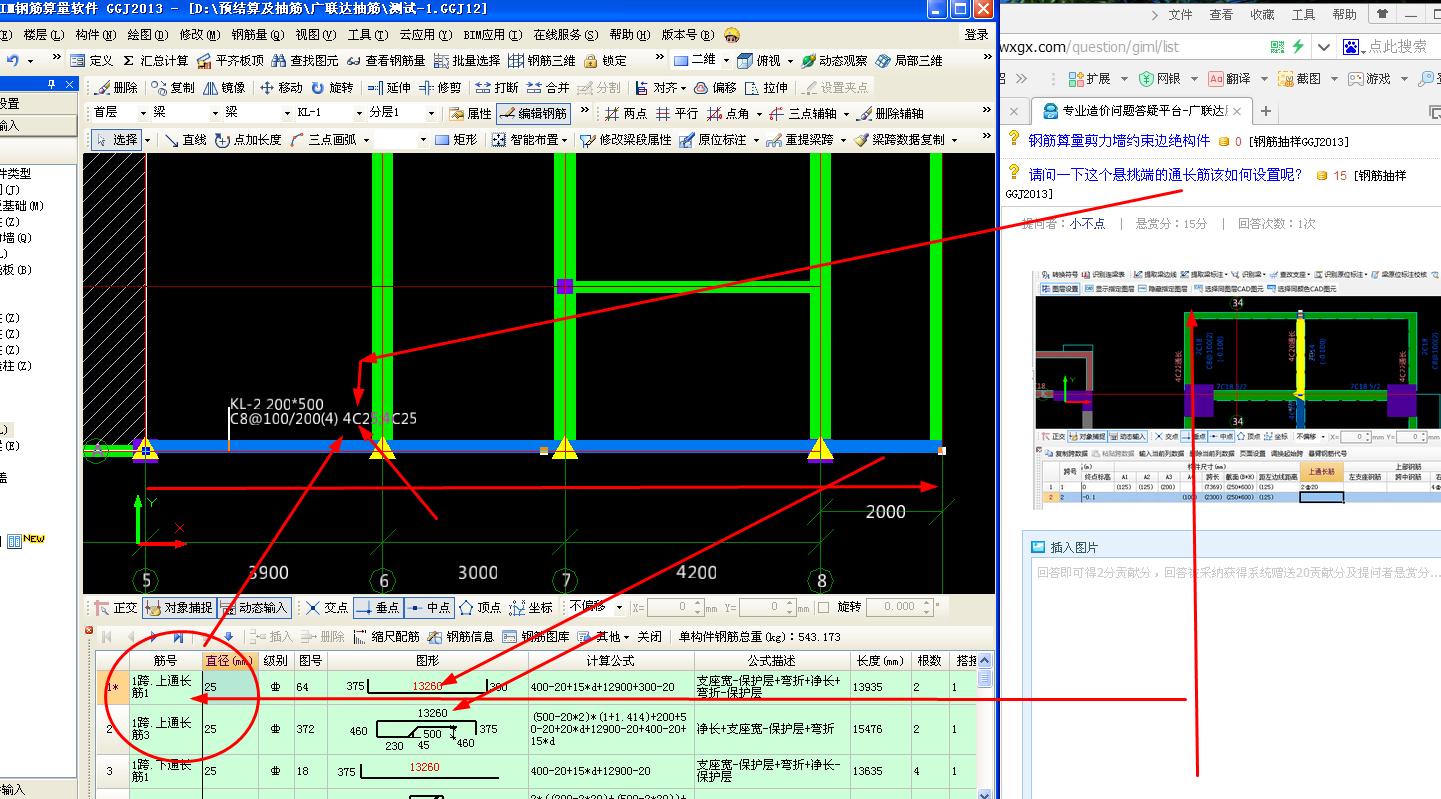Screen dimensions: 1441x799
Task: Toggle 中点 midpoint snap
Action: (429, 607)
